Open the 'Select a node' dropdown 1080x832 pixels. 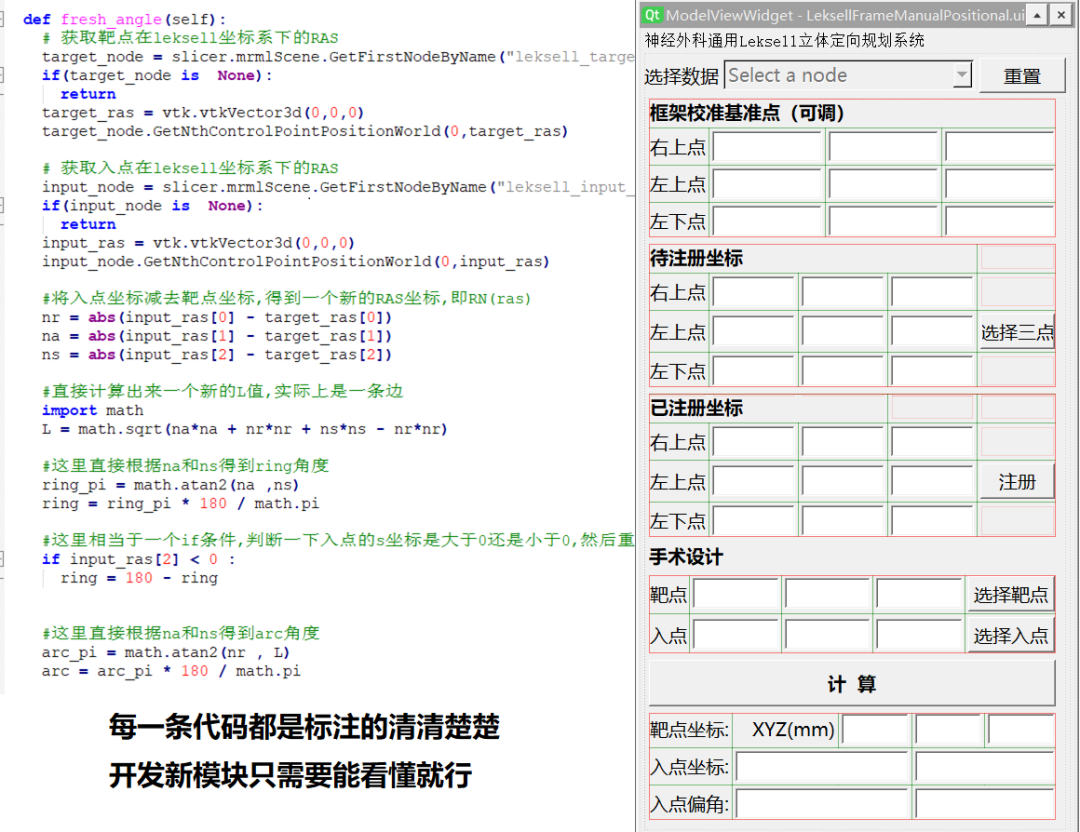pyautogui.click(x=848, y=76)
